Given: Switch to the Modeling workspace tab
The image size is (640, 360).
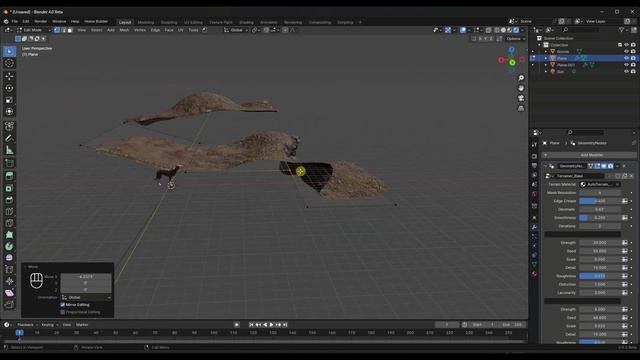Looking at the screenshot, I should [x=146, y=22].
